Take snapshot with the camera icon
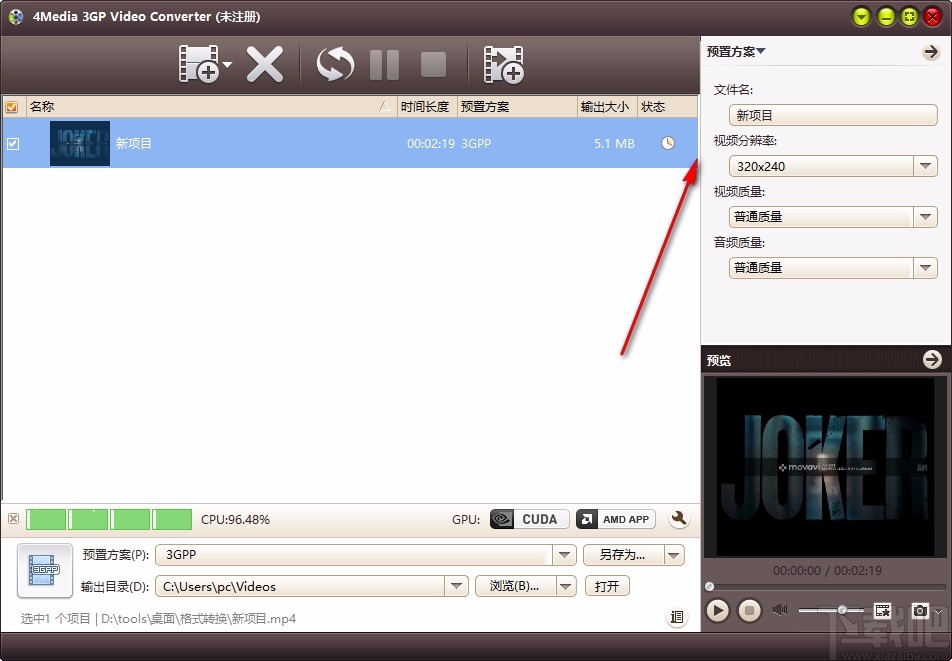This screenshot has height=661, width=952. [921, 610]
